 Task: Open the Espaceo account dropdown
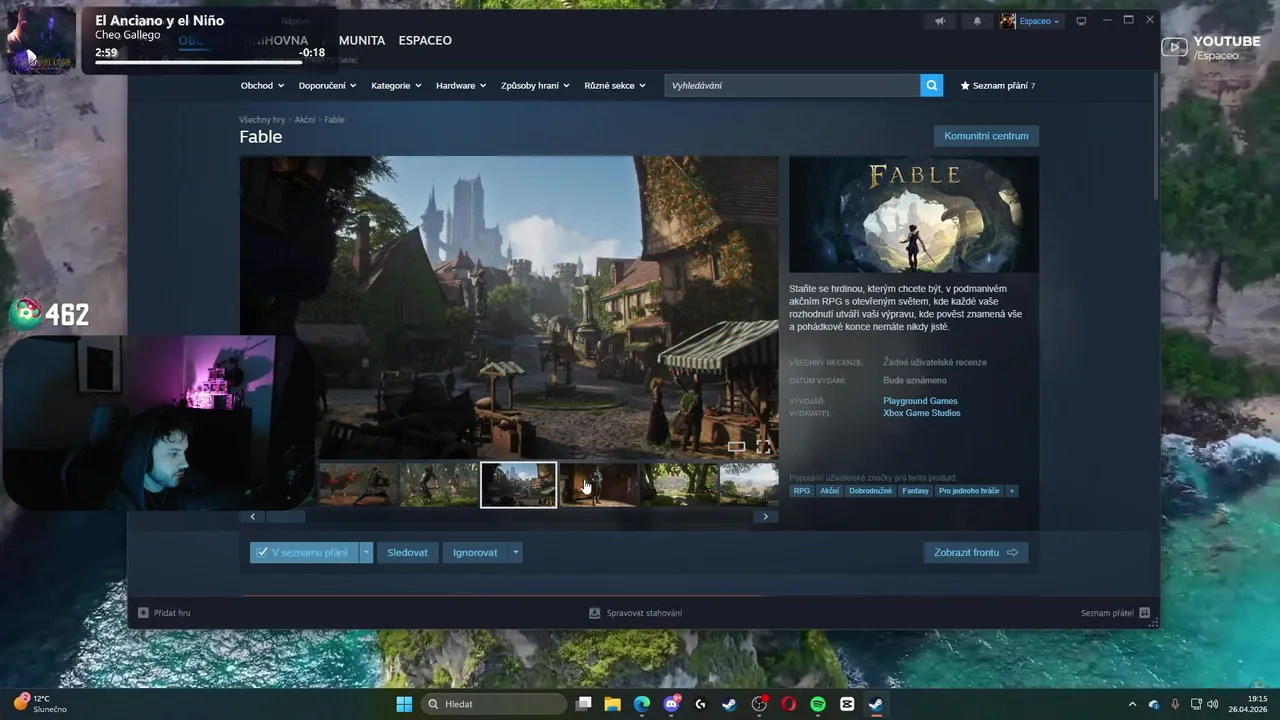point(1039,21)
